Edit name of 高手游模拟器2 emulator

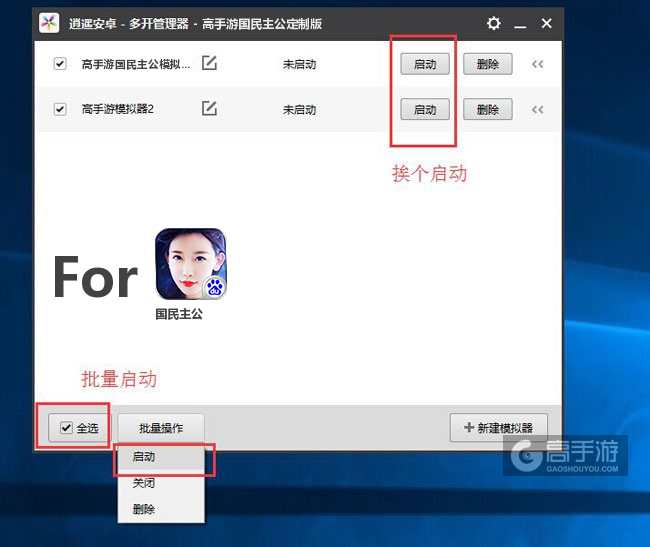[209, 109]
